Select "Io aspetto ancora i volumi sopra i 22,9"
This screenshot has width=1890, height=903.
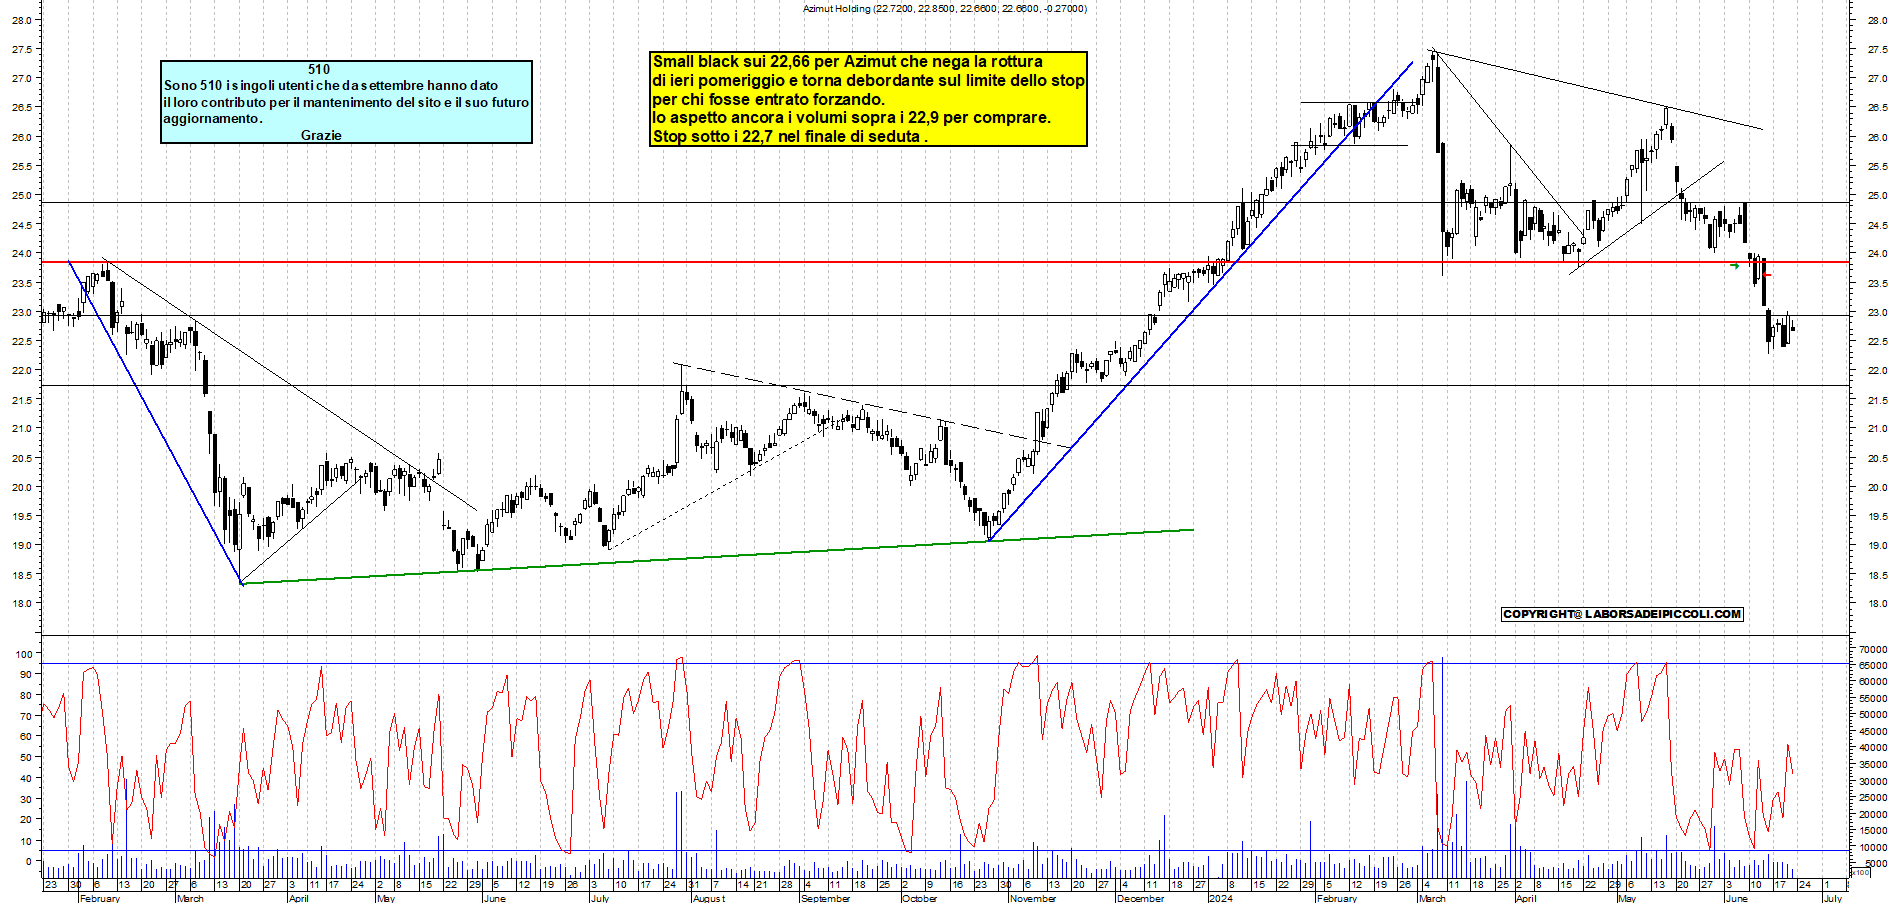[851, 117]
